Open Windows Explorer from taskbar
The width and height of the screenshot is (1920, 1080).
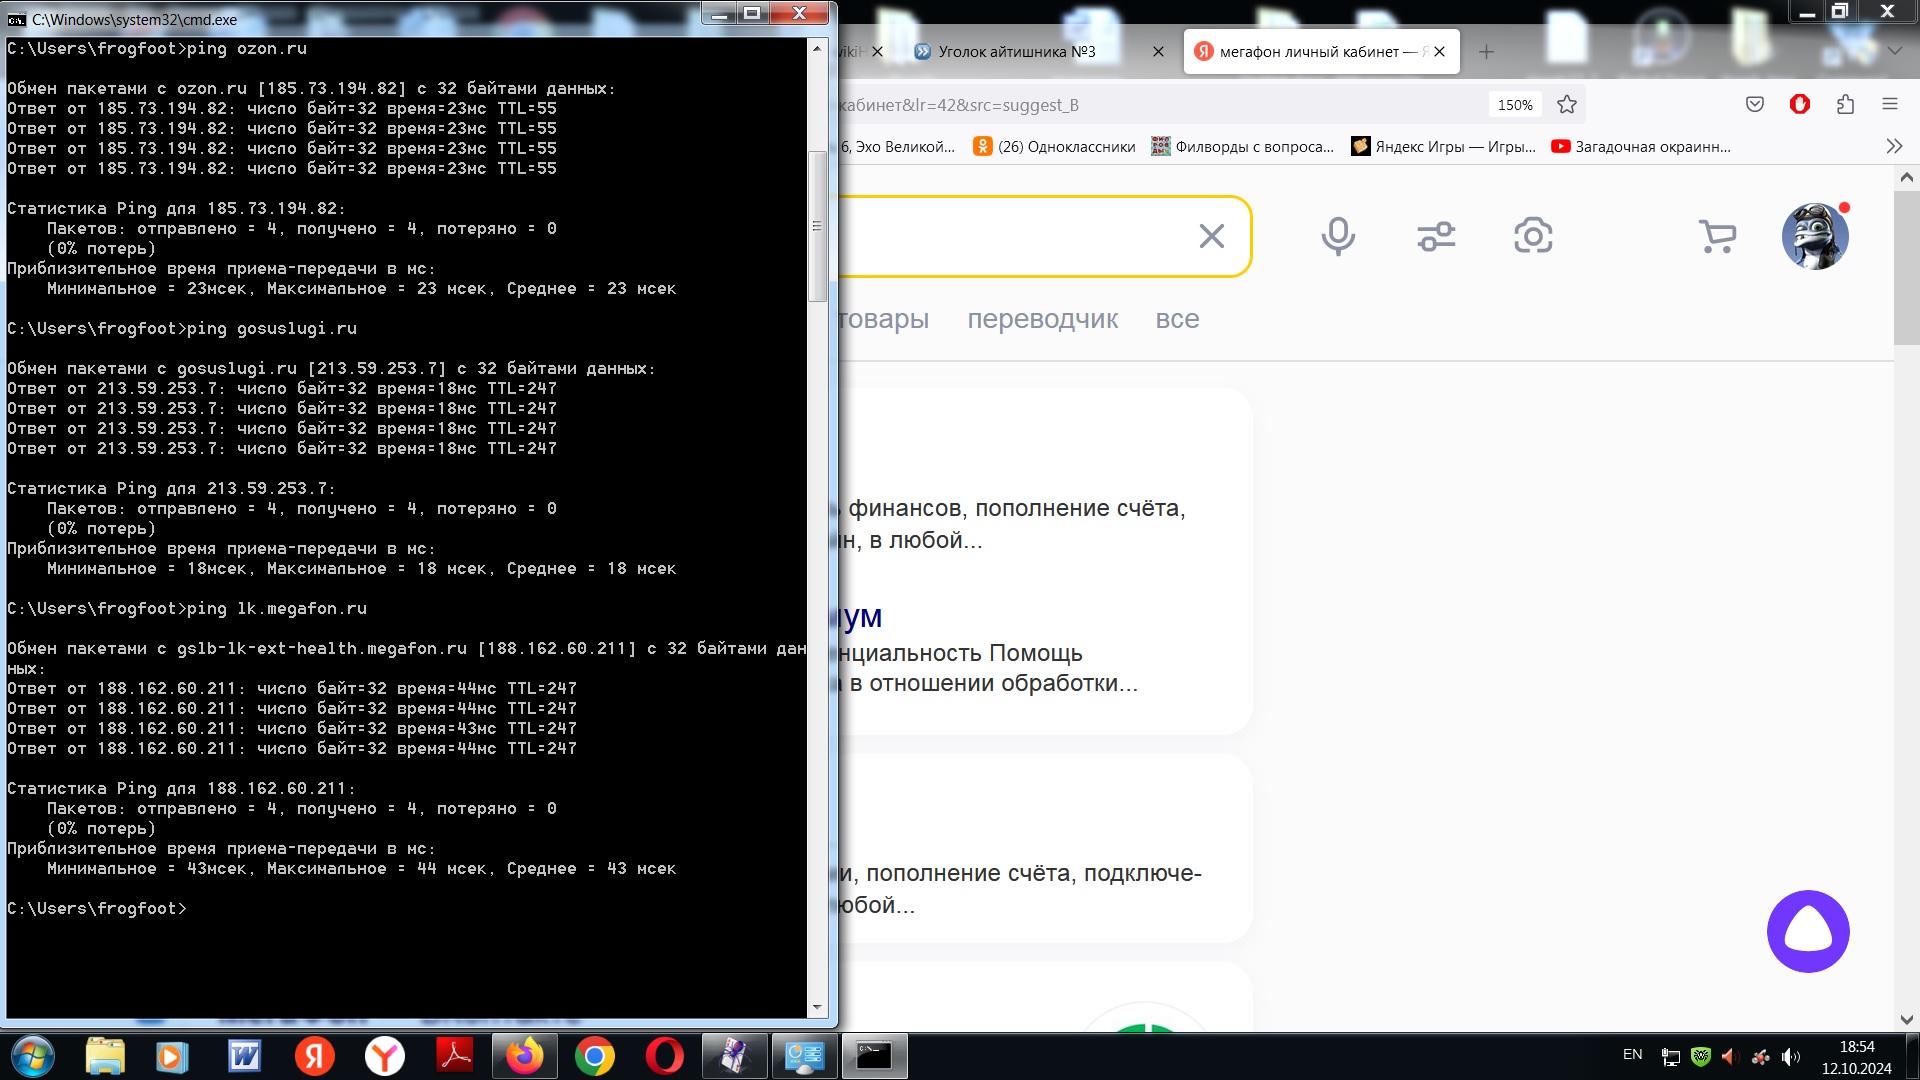coord(105,1056)
